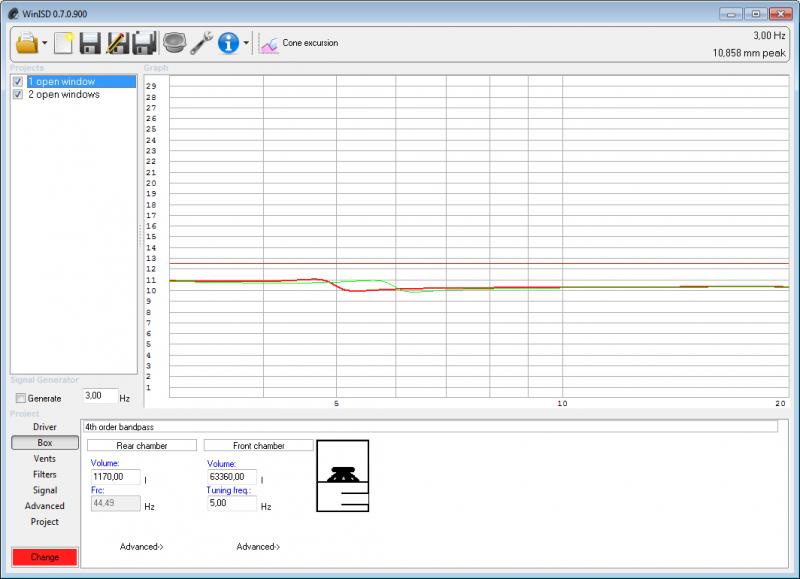Click the Save project floppy disk icon
Viewport: 800px width, 579px height.
coord(90,43)
